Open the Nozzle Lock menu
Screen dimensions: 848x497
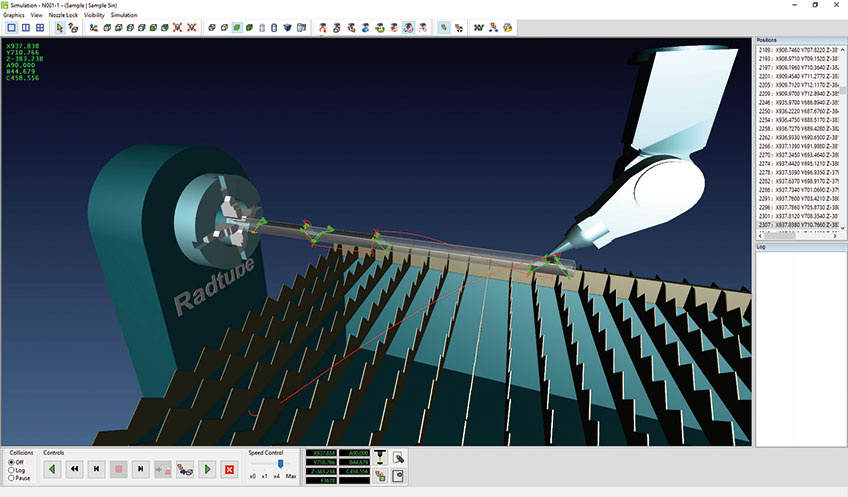pyautogui.click(x=63, y=16)
